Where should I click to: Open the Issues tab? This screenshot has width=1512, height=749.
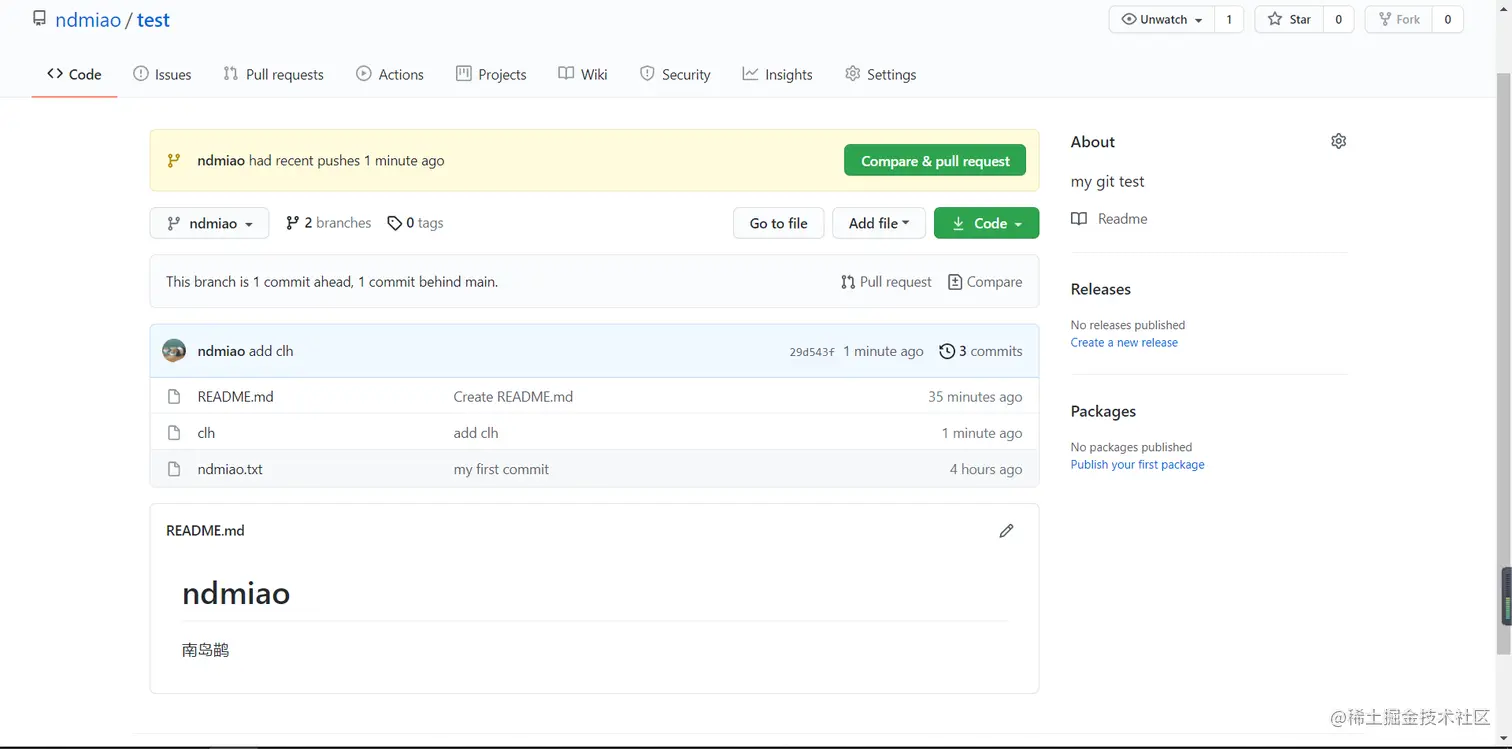(162, 74)
